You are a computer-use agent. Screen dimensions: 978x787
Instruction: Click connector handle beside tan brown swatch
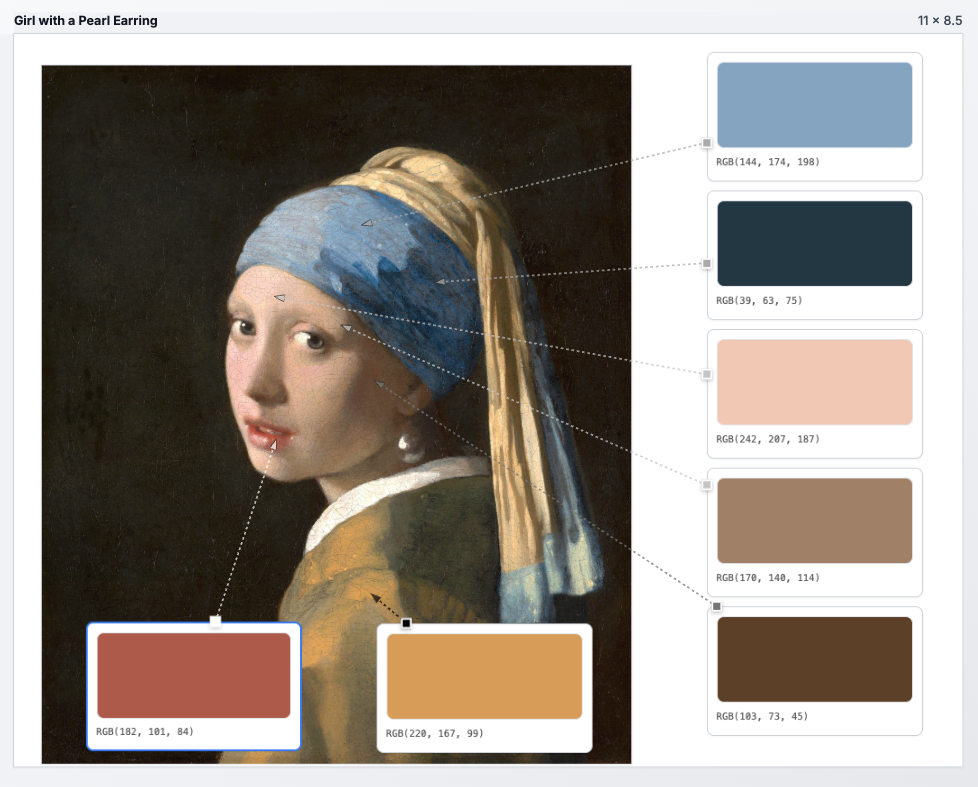click(x=707, y=485)
